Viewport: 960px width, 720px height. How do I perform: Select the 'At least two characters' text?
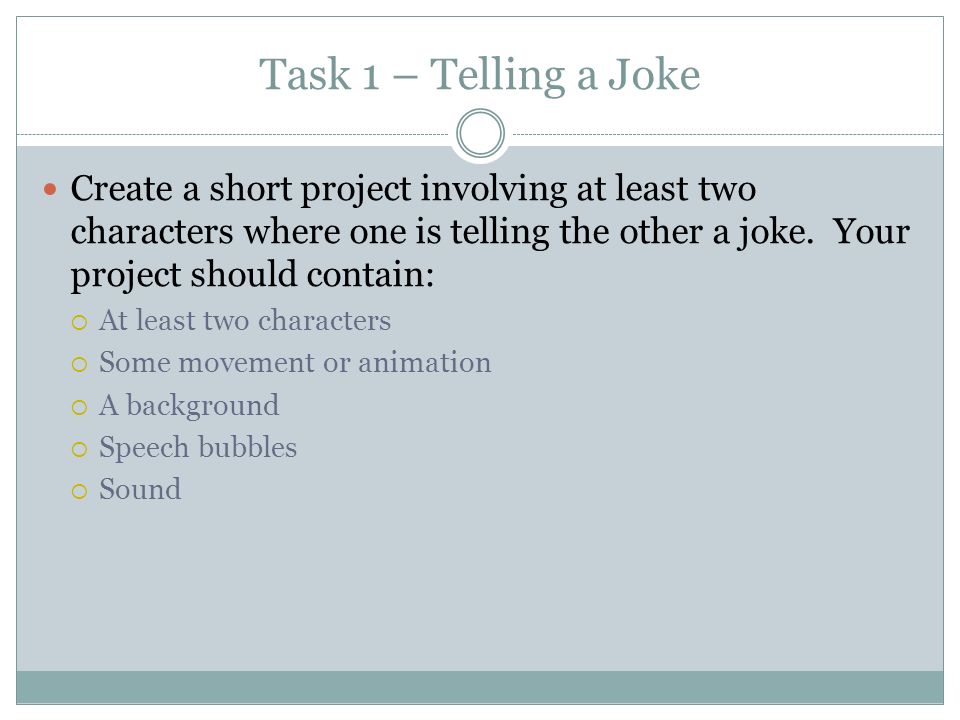[x=245, y=320]
